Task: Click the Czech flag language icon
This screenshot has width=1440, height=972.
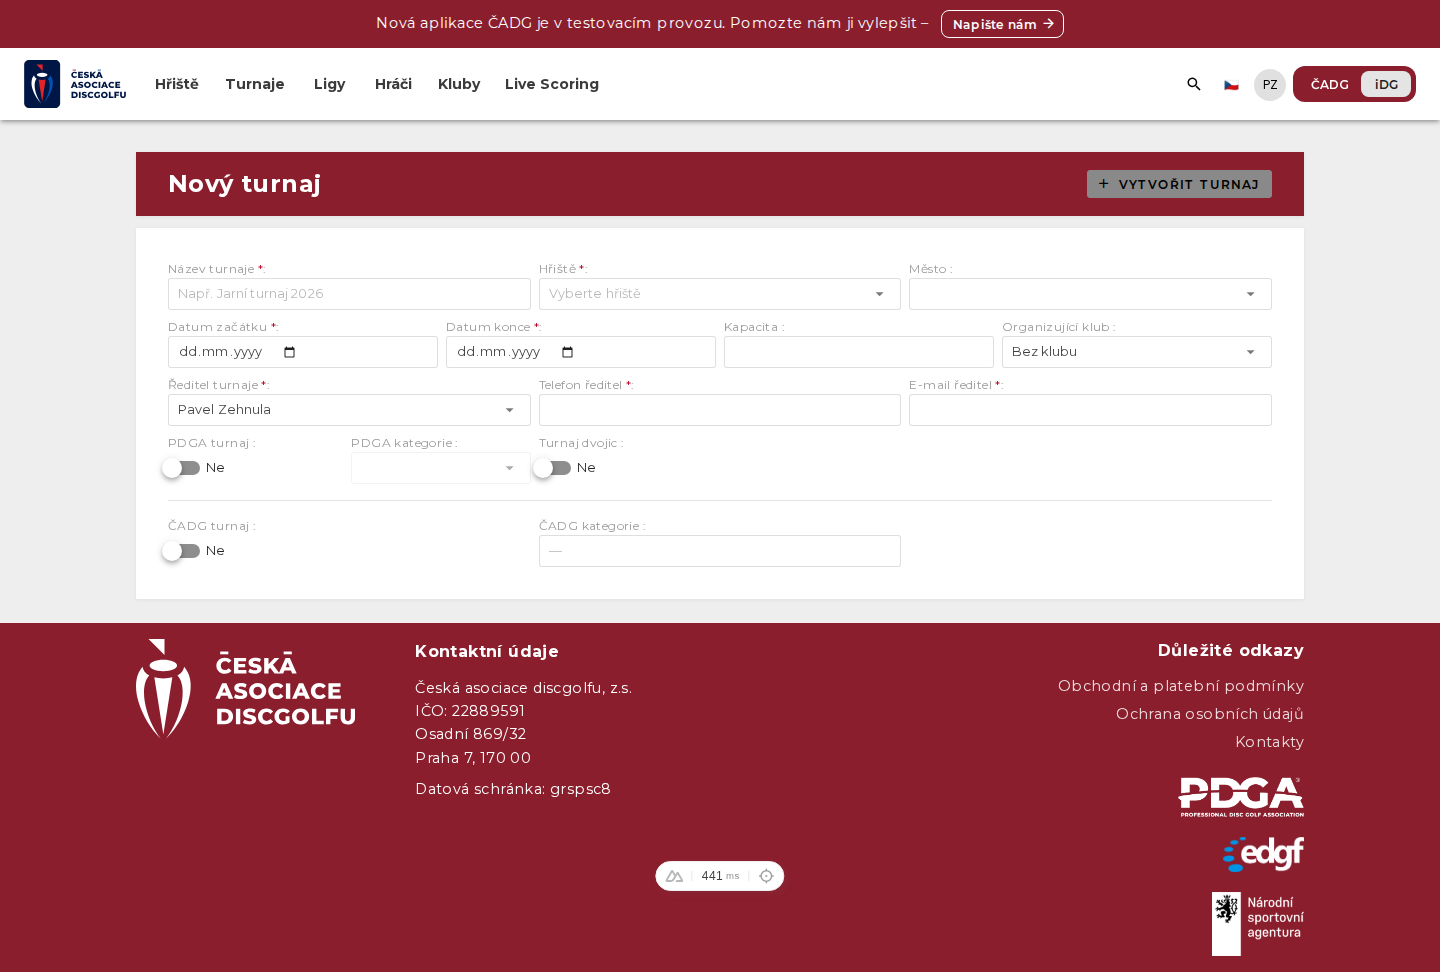Action: click(1231, 85)
